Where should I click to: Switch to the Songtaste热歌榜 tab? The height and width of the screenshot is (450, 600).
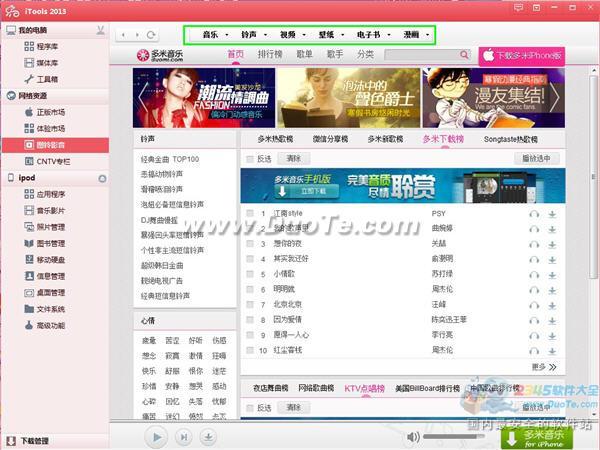point(511,139)
